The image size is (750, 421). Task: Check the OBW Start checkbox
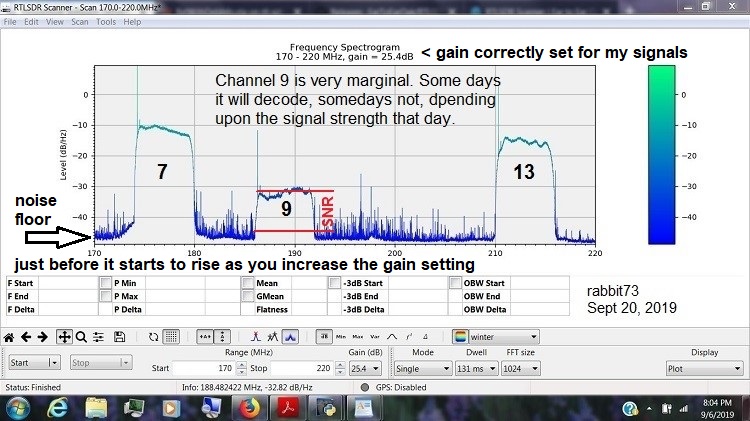pyautogui.click(x=456, y=283)
